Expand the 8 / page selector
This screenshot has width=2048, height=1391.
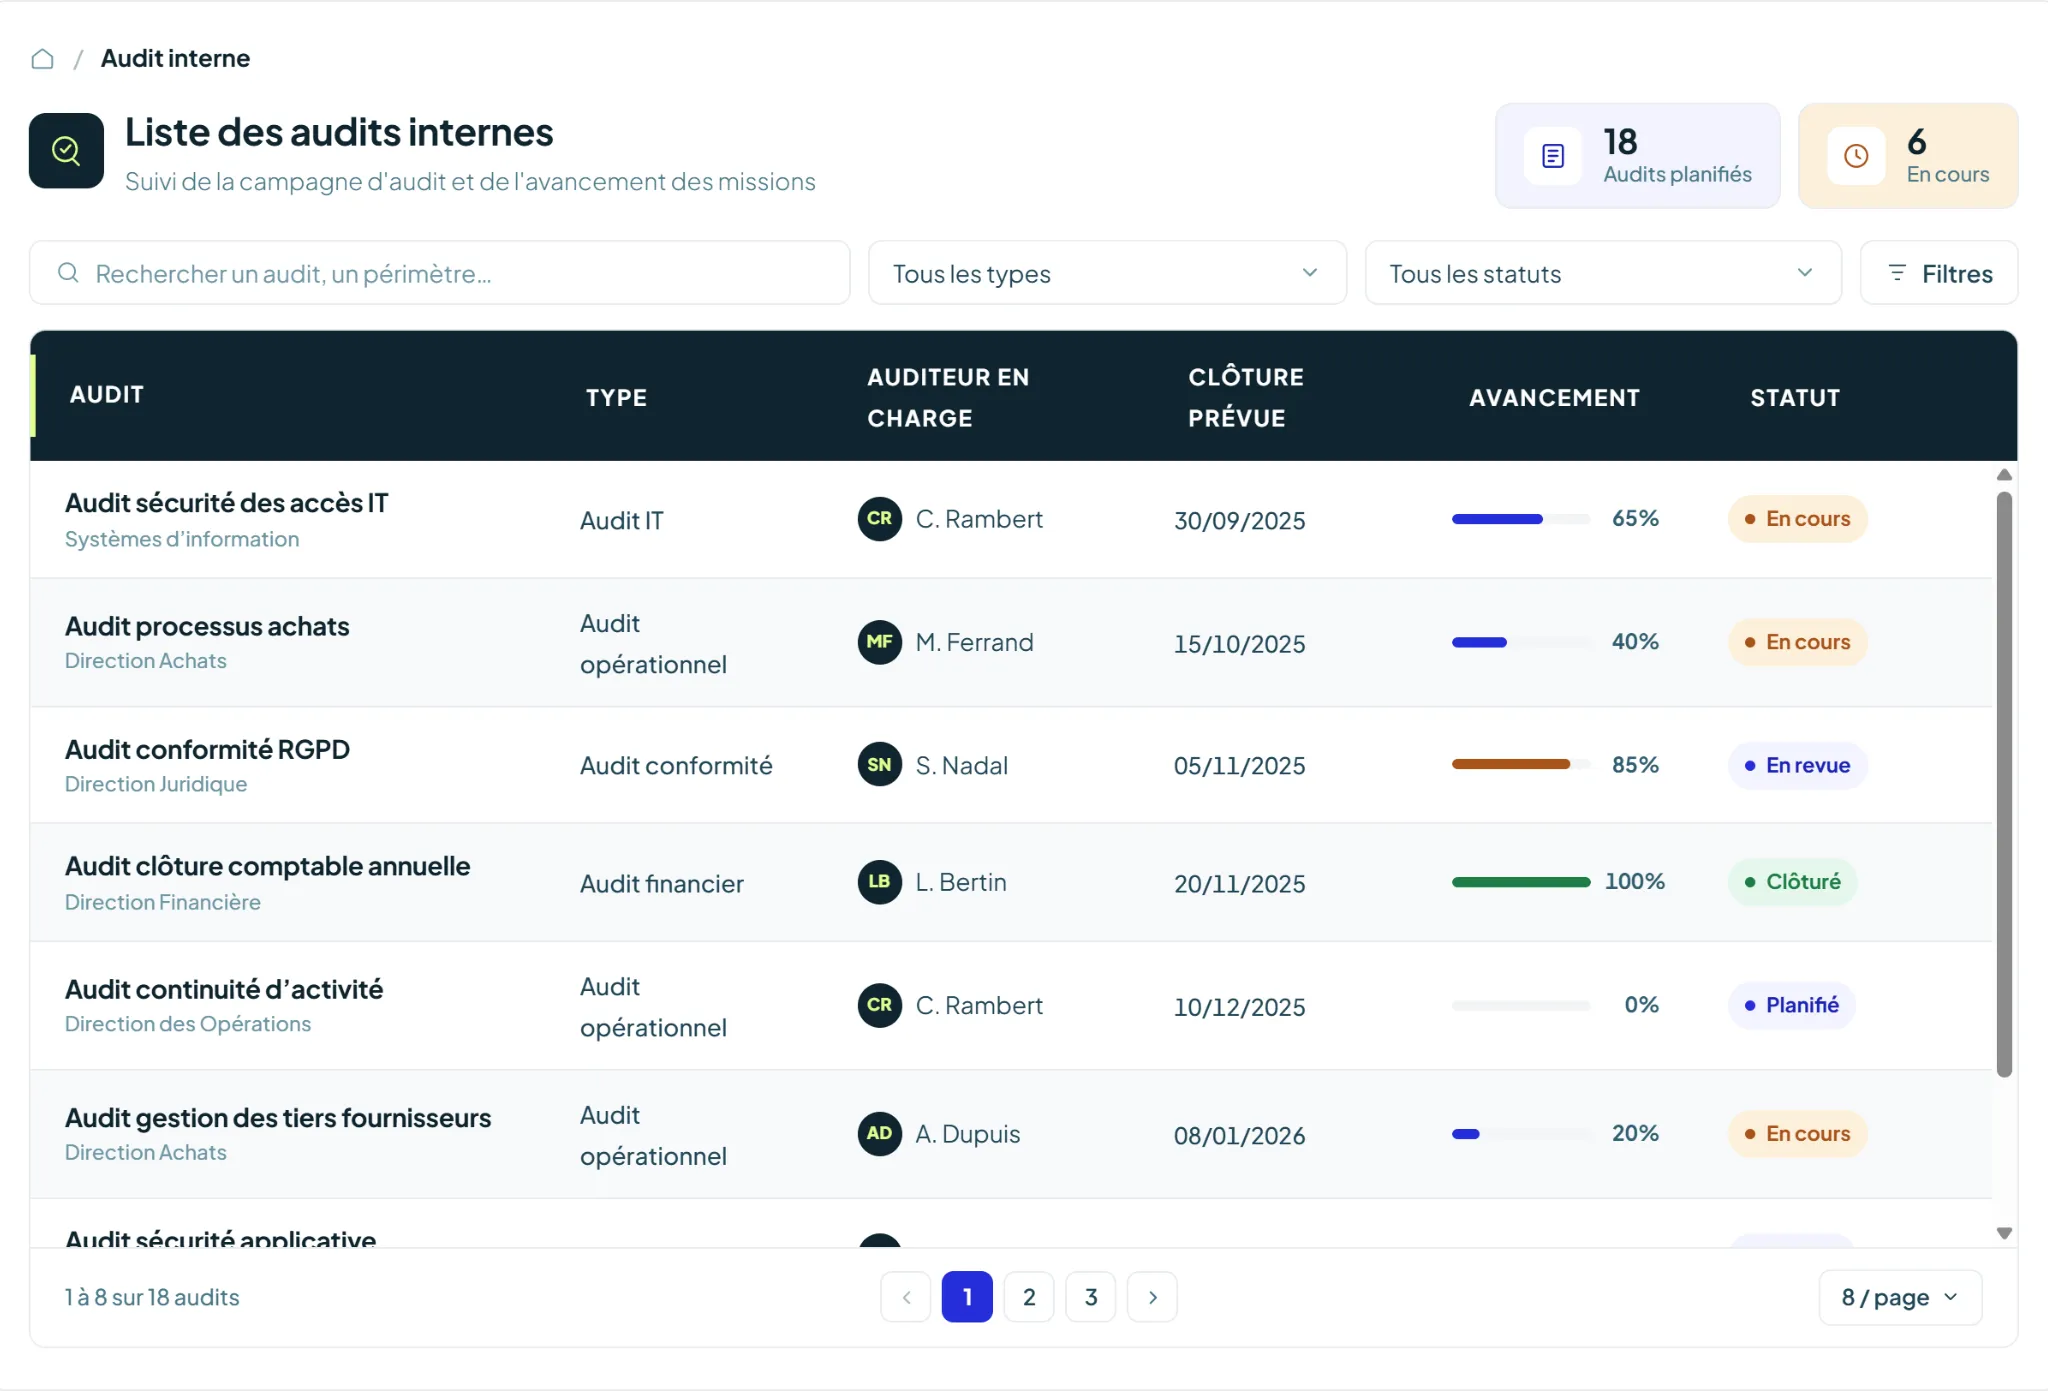click(x=1900, y=1298)
